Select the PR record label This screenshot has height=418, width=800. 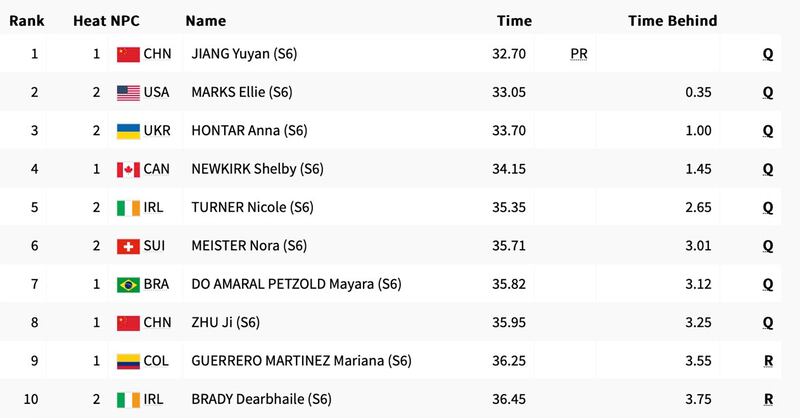click(x=578, y=54)
